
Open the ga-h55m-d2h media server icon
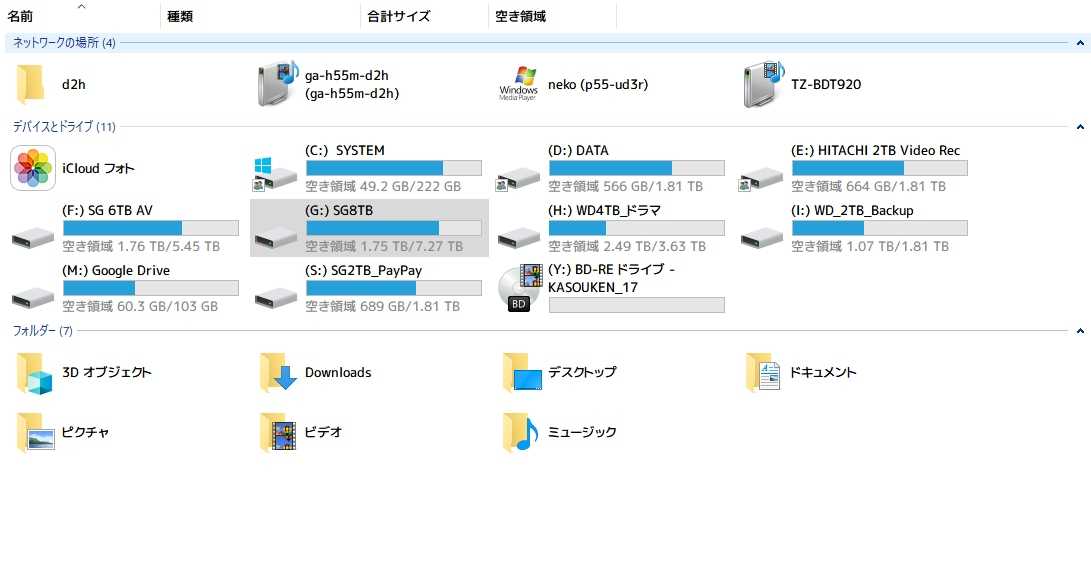click(x=278, y=84)
